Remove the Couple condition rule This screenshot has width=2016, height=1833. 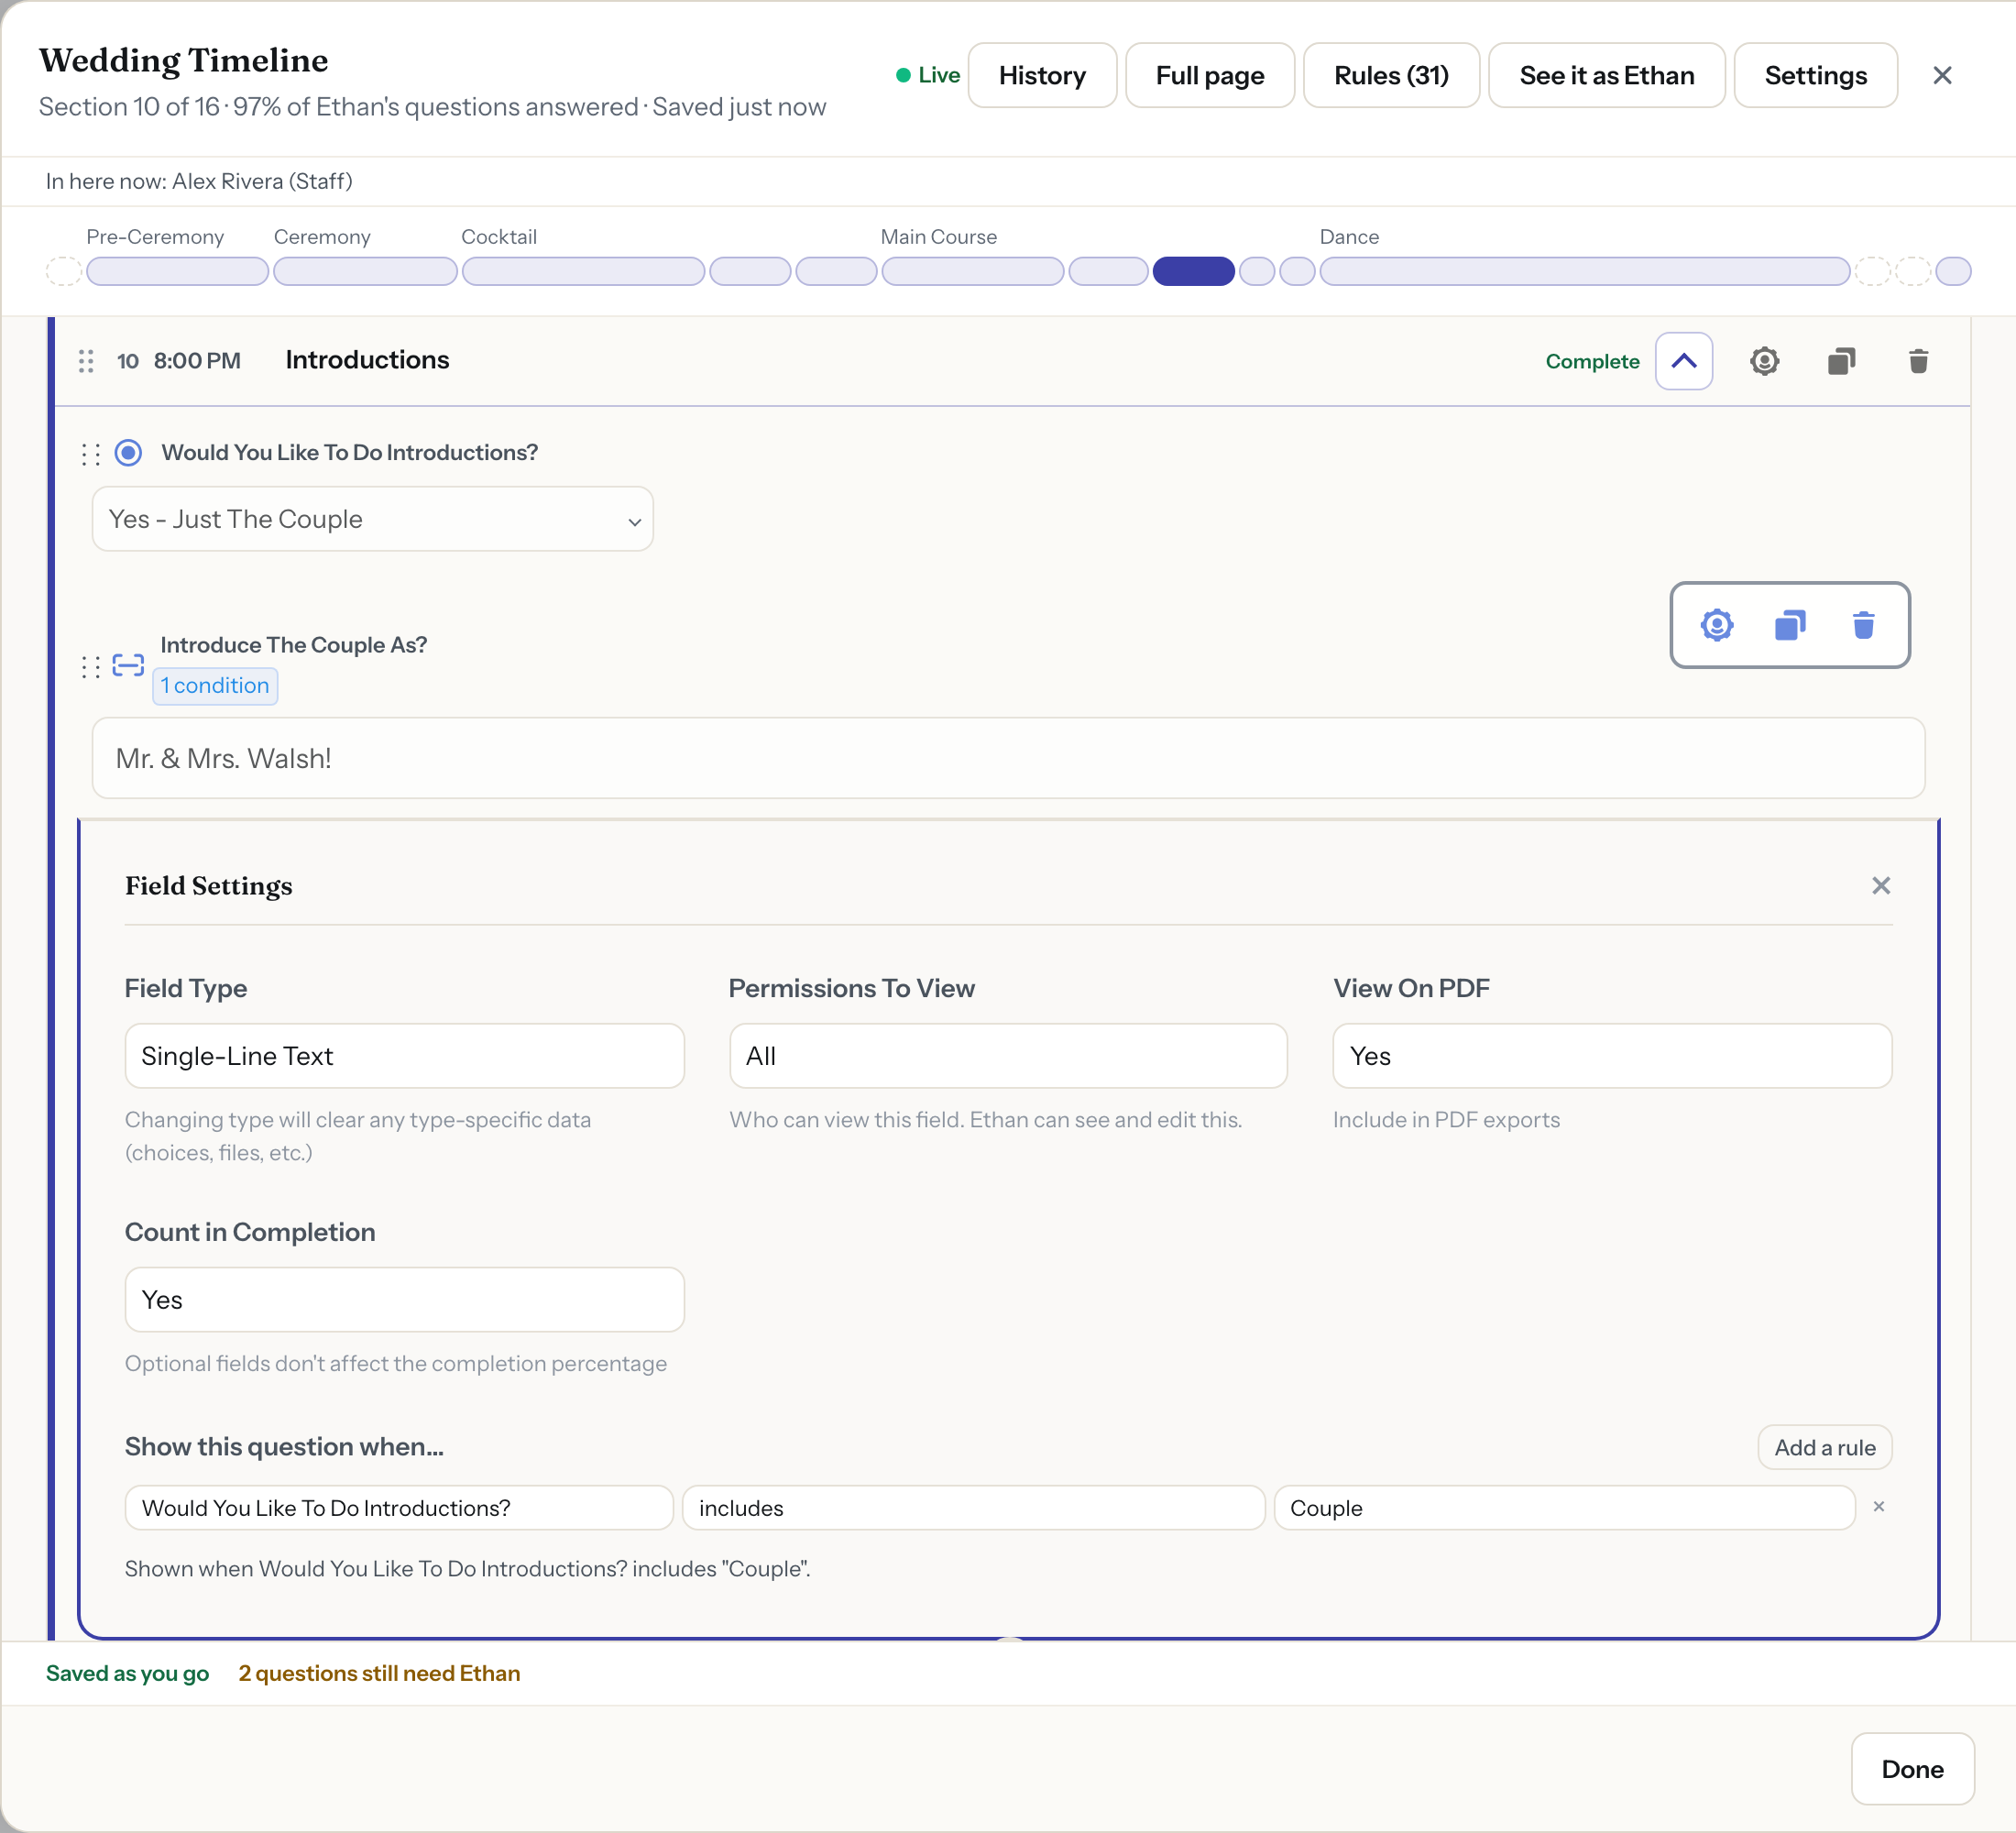1878,1506
